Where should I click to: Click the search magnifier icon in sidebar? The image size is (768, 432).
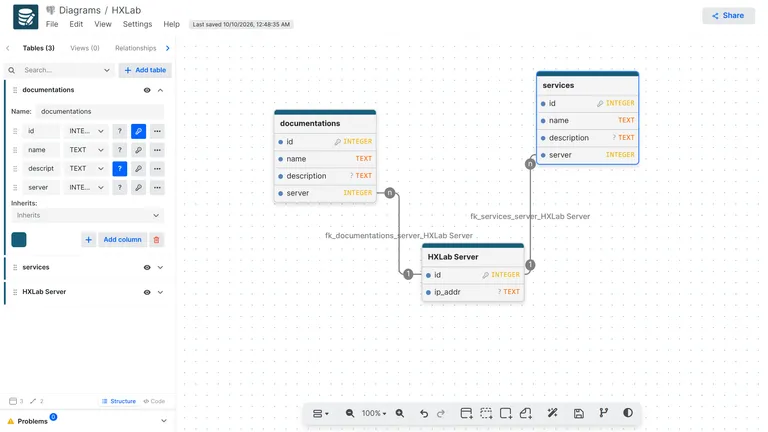pos(12,71)
